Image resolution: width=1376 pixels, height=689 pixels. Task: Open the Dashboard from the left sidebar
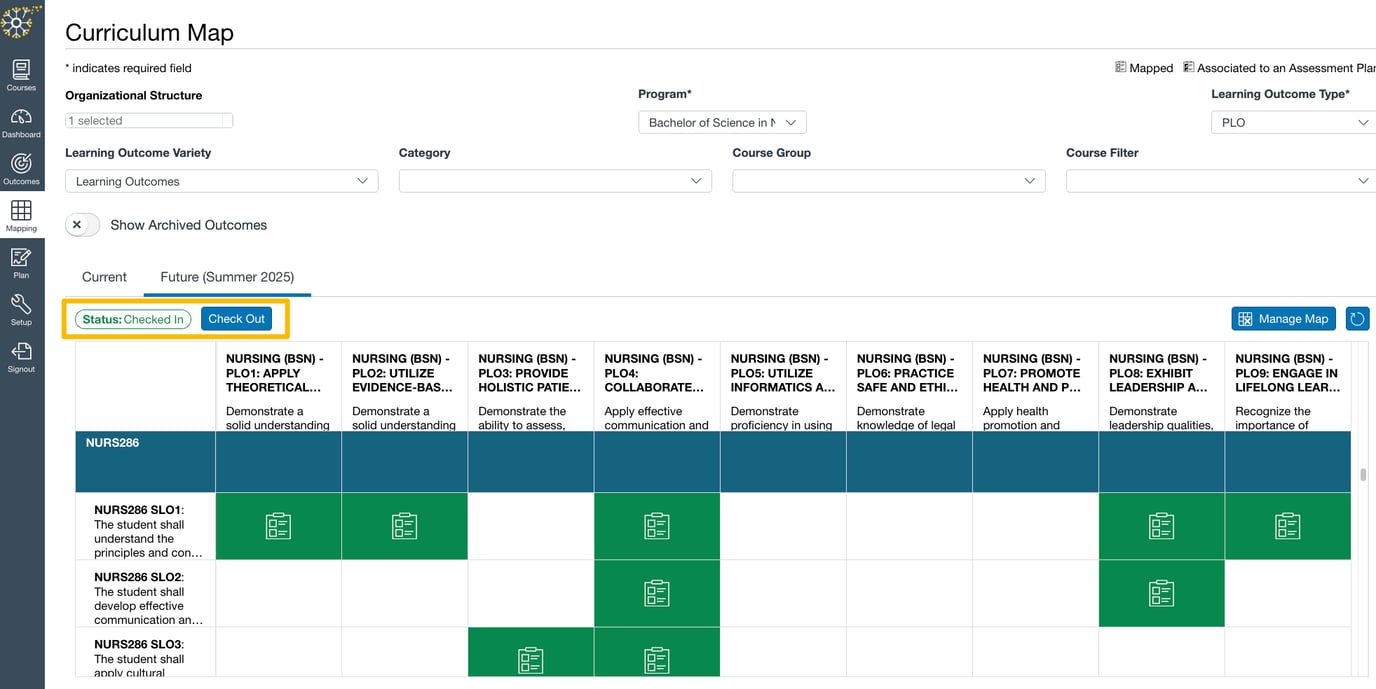click(20, 120)
